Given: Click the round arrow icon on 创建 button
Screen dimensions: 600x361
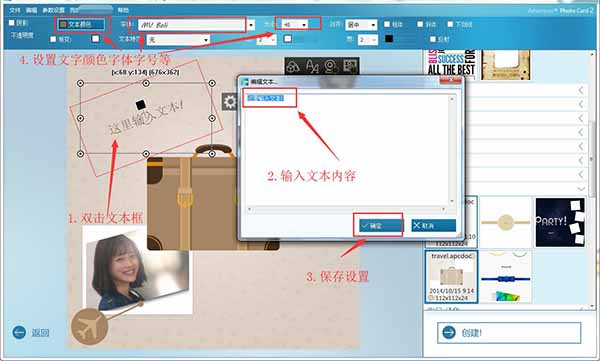Looking at the screenshot, I should tap(449, 332).
